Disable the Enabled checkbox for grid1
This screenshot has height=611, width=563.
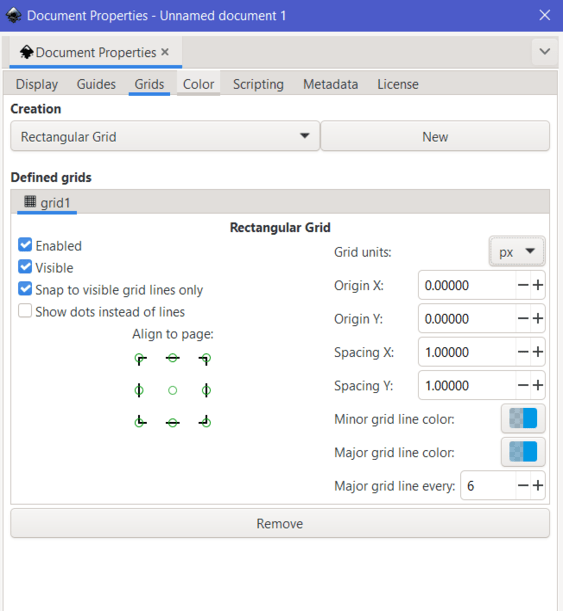pyautogui.click(x=25, y=245)
